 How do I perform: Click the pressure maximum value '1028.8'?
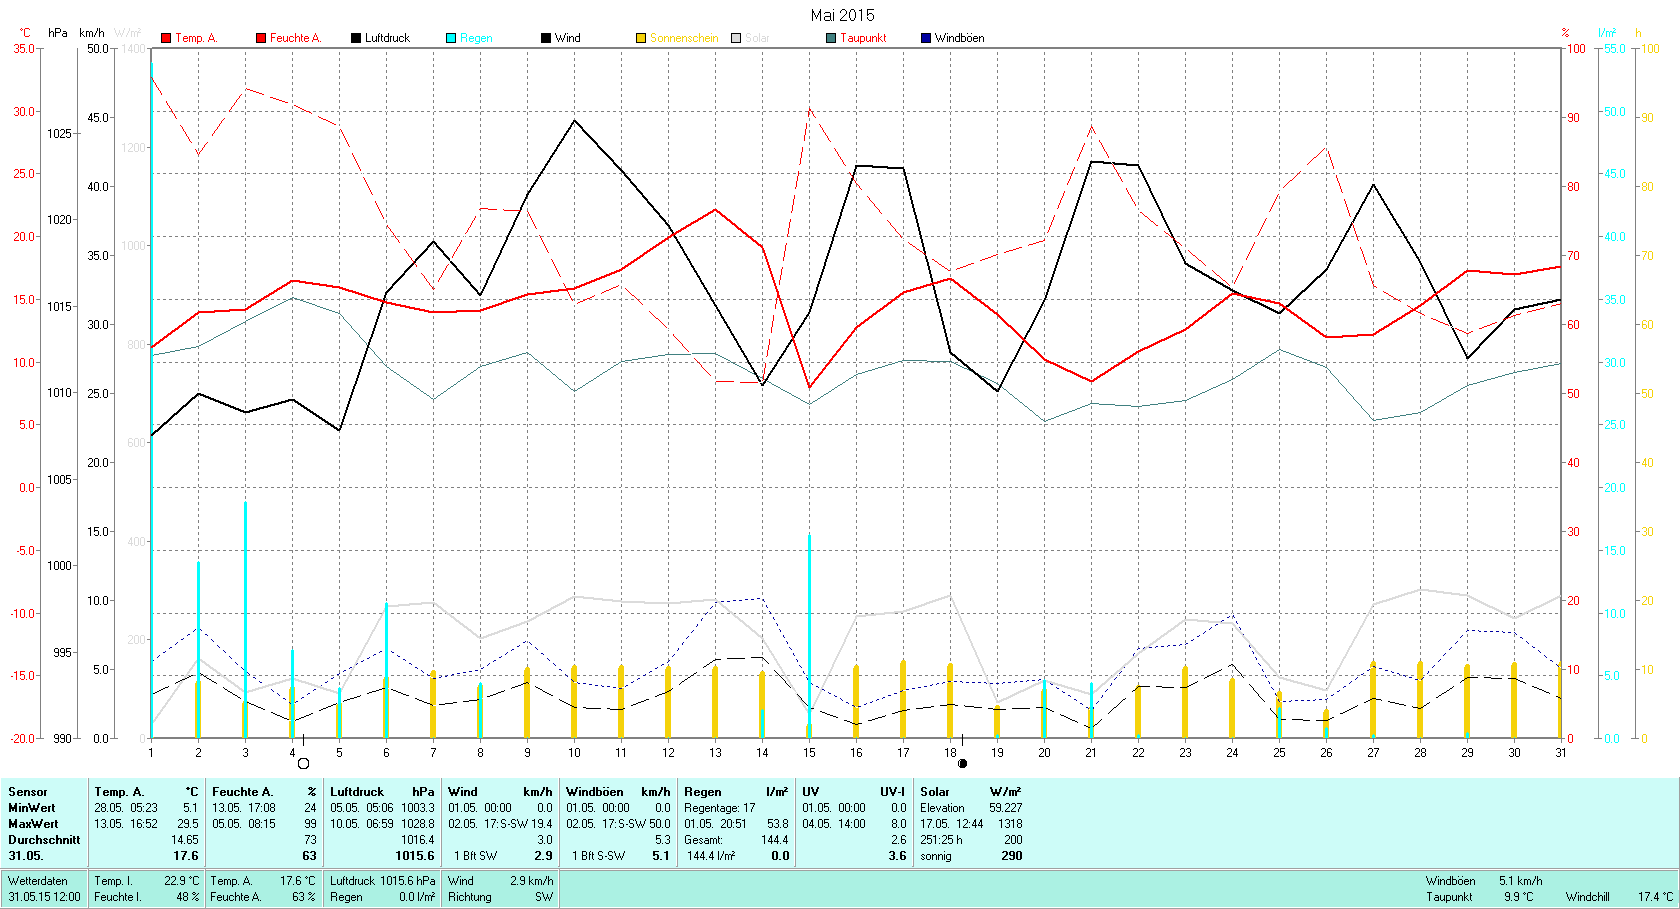[x=418, y=824]
